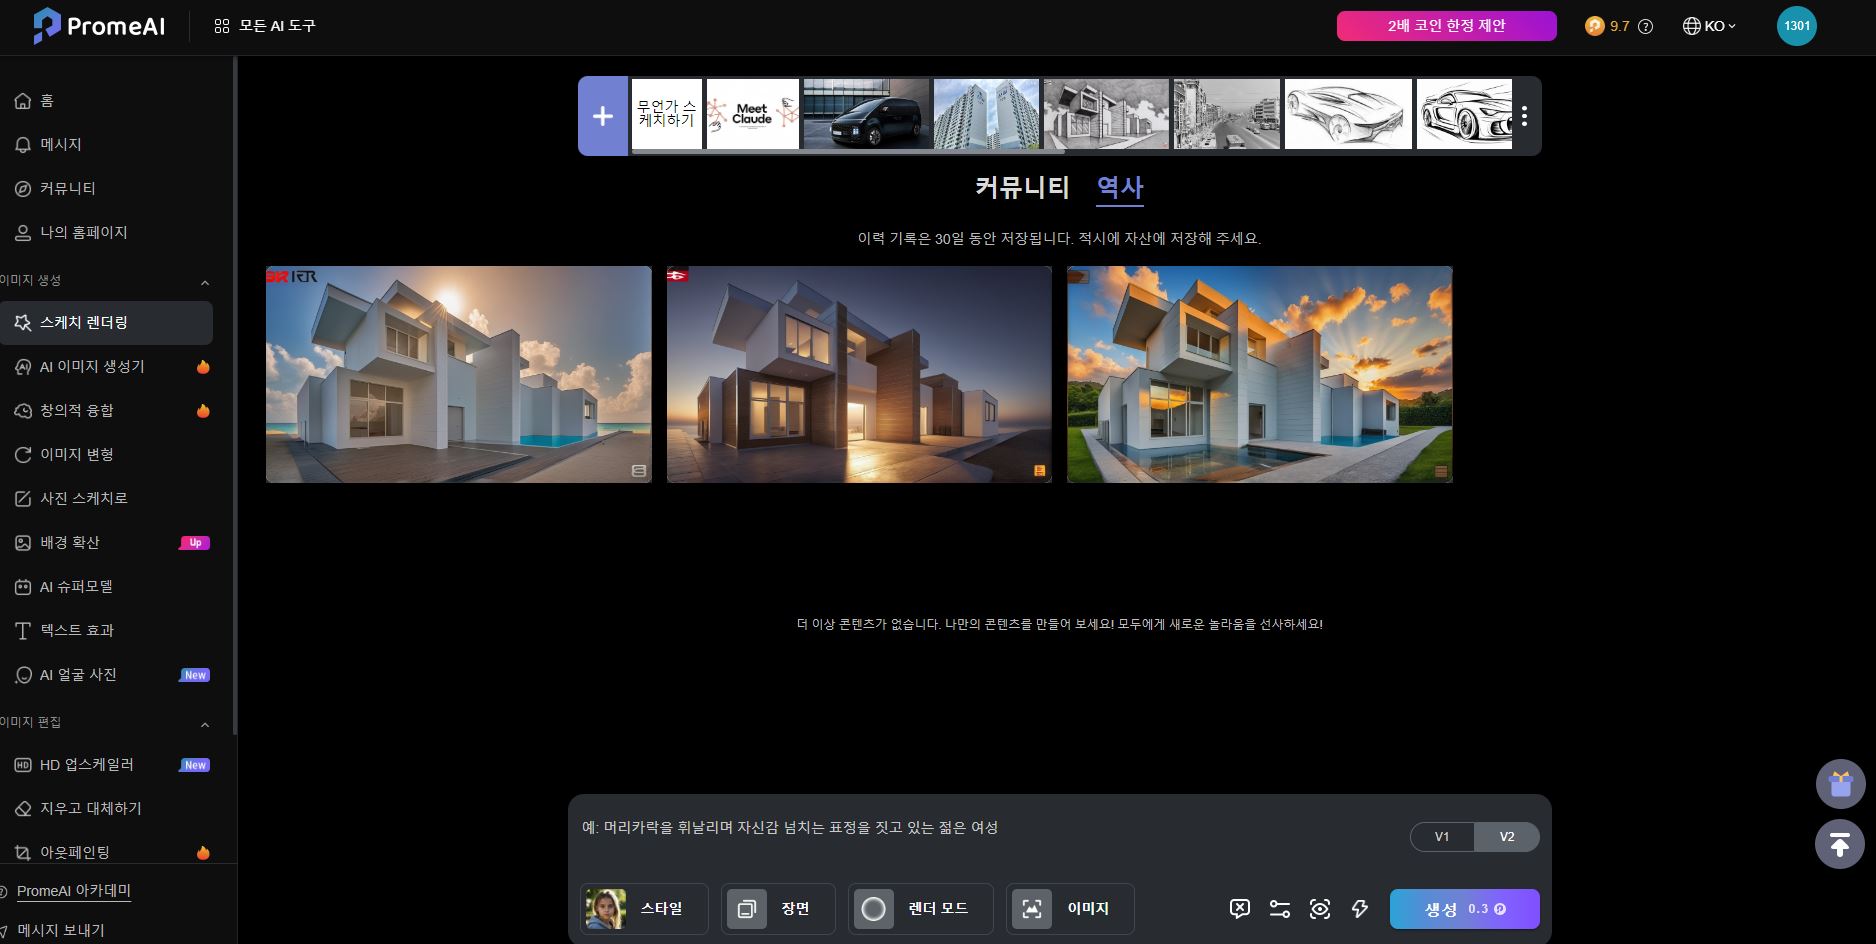Switch to the 커뮤니티 tab
1876x944 pixels.
click(x=1022, y=188)
